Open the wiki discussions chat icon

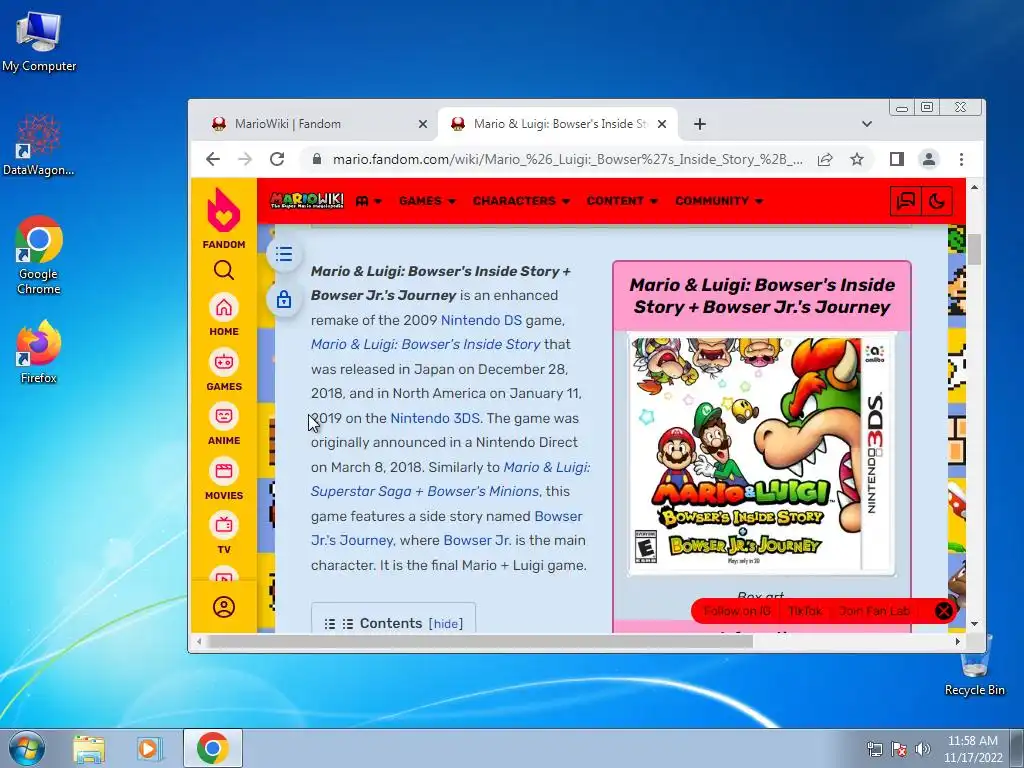click(906, 200)
